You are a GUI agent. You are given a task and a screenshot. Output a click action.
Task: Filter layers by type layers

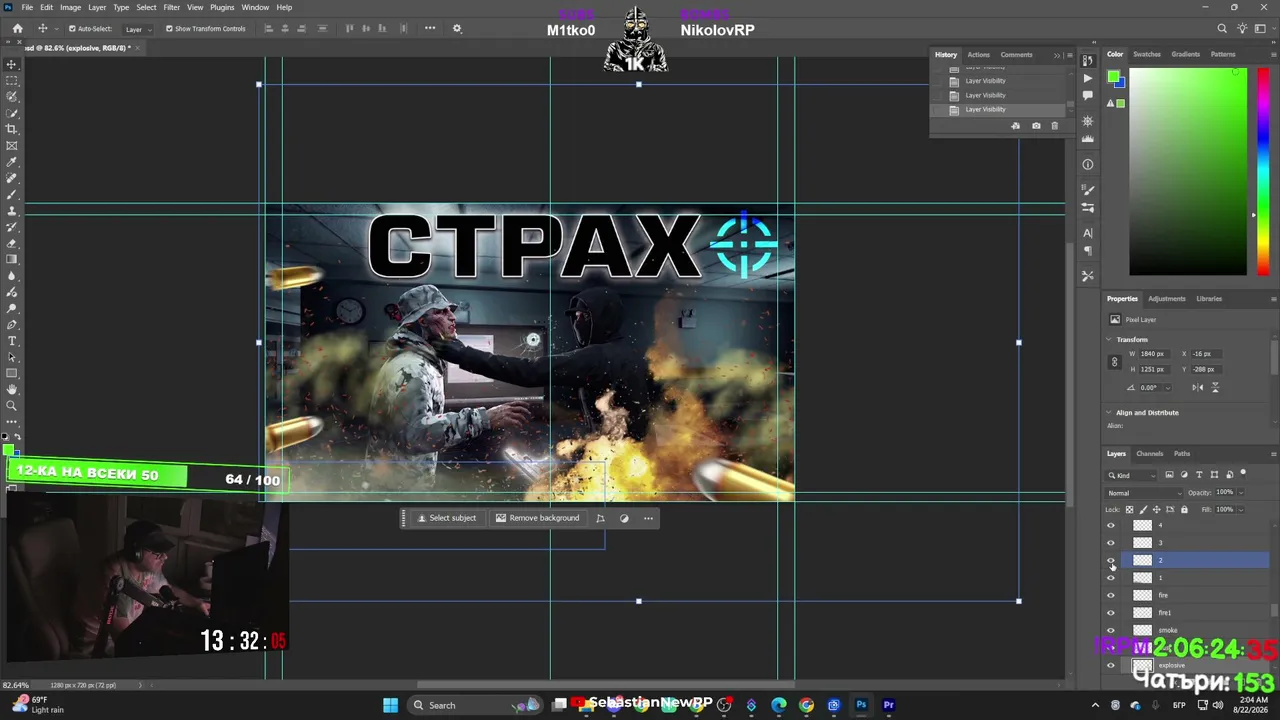pyautogui.click(x=1199, y=475)
